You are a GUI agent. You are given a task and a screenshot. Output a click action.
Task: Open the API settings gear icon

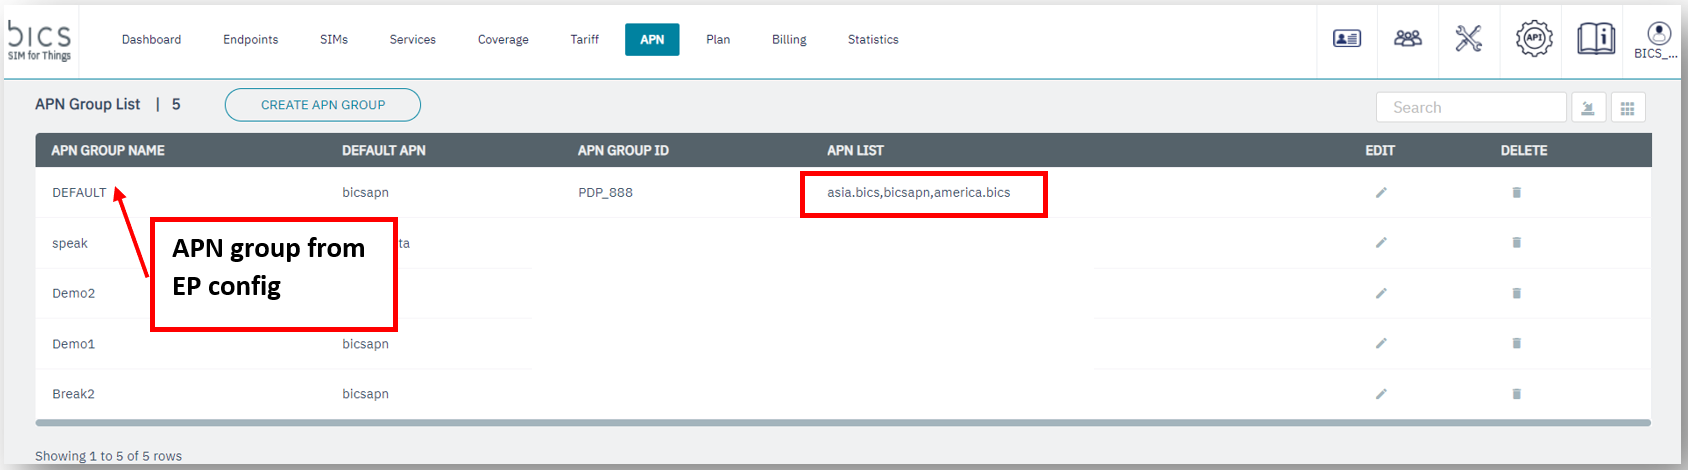click(x=1533, y=39)
